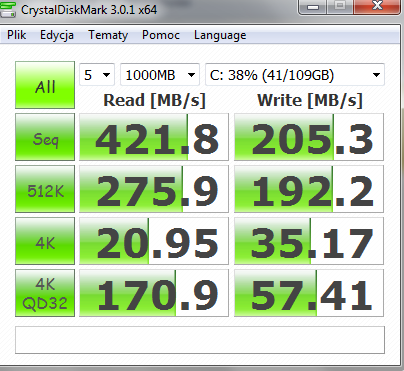Click the empty comment text field at bottom
This screenshot has width=404, height=371.
click(x=200, y=340)
